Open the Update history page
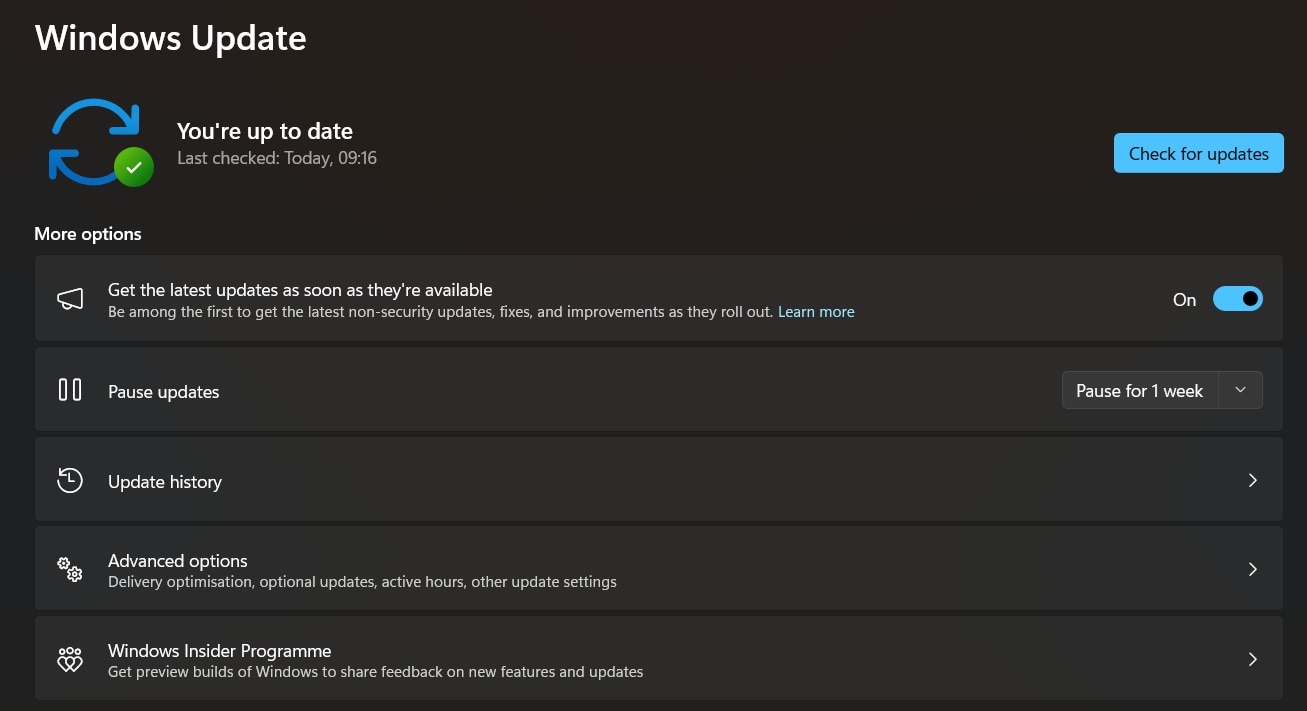Image resolution: width=1307 pixels, height=711 pixels. pos(660,480)
